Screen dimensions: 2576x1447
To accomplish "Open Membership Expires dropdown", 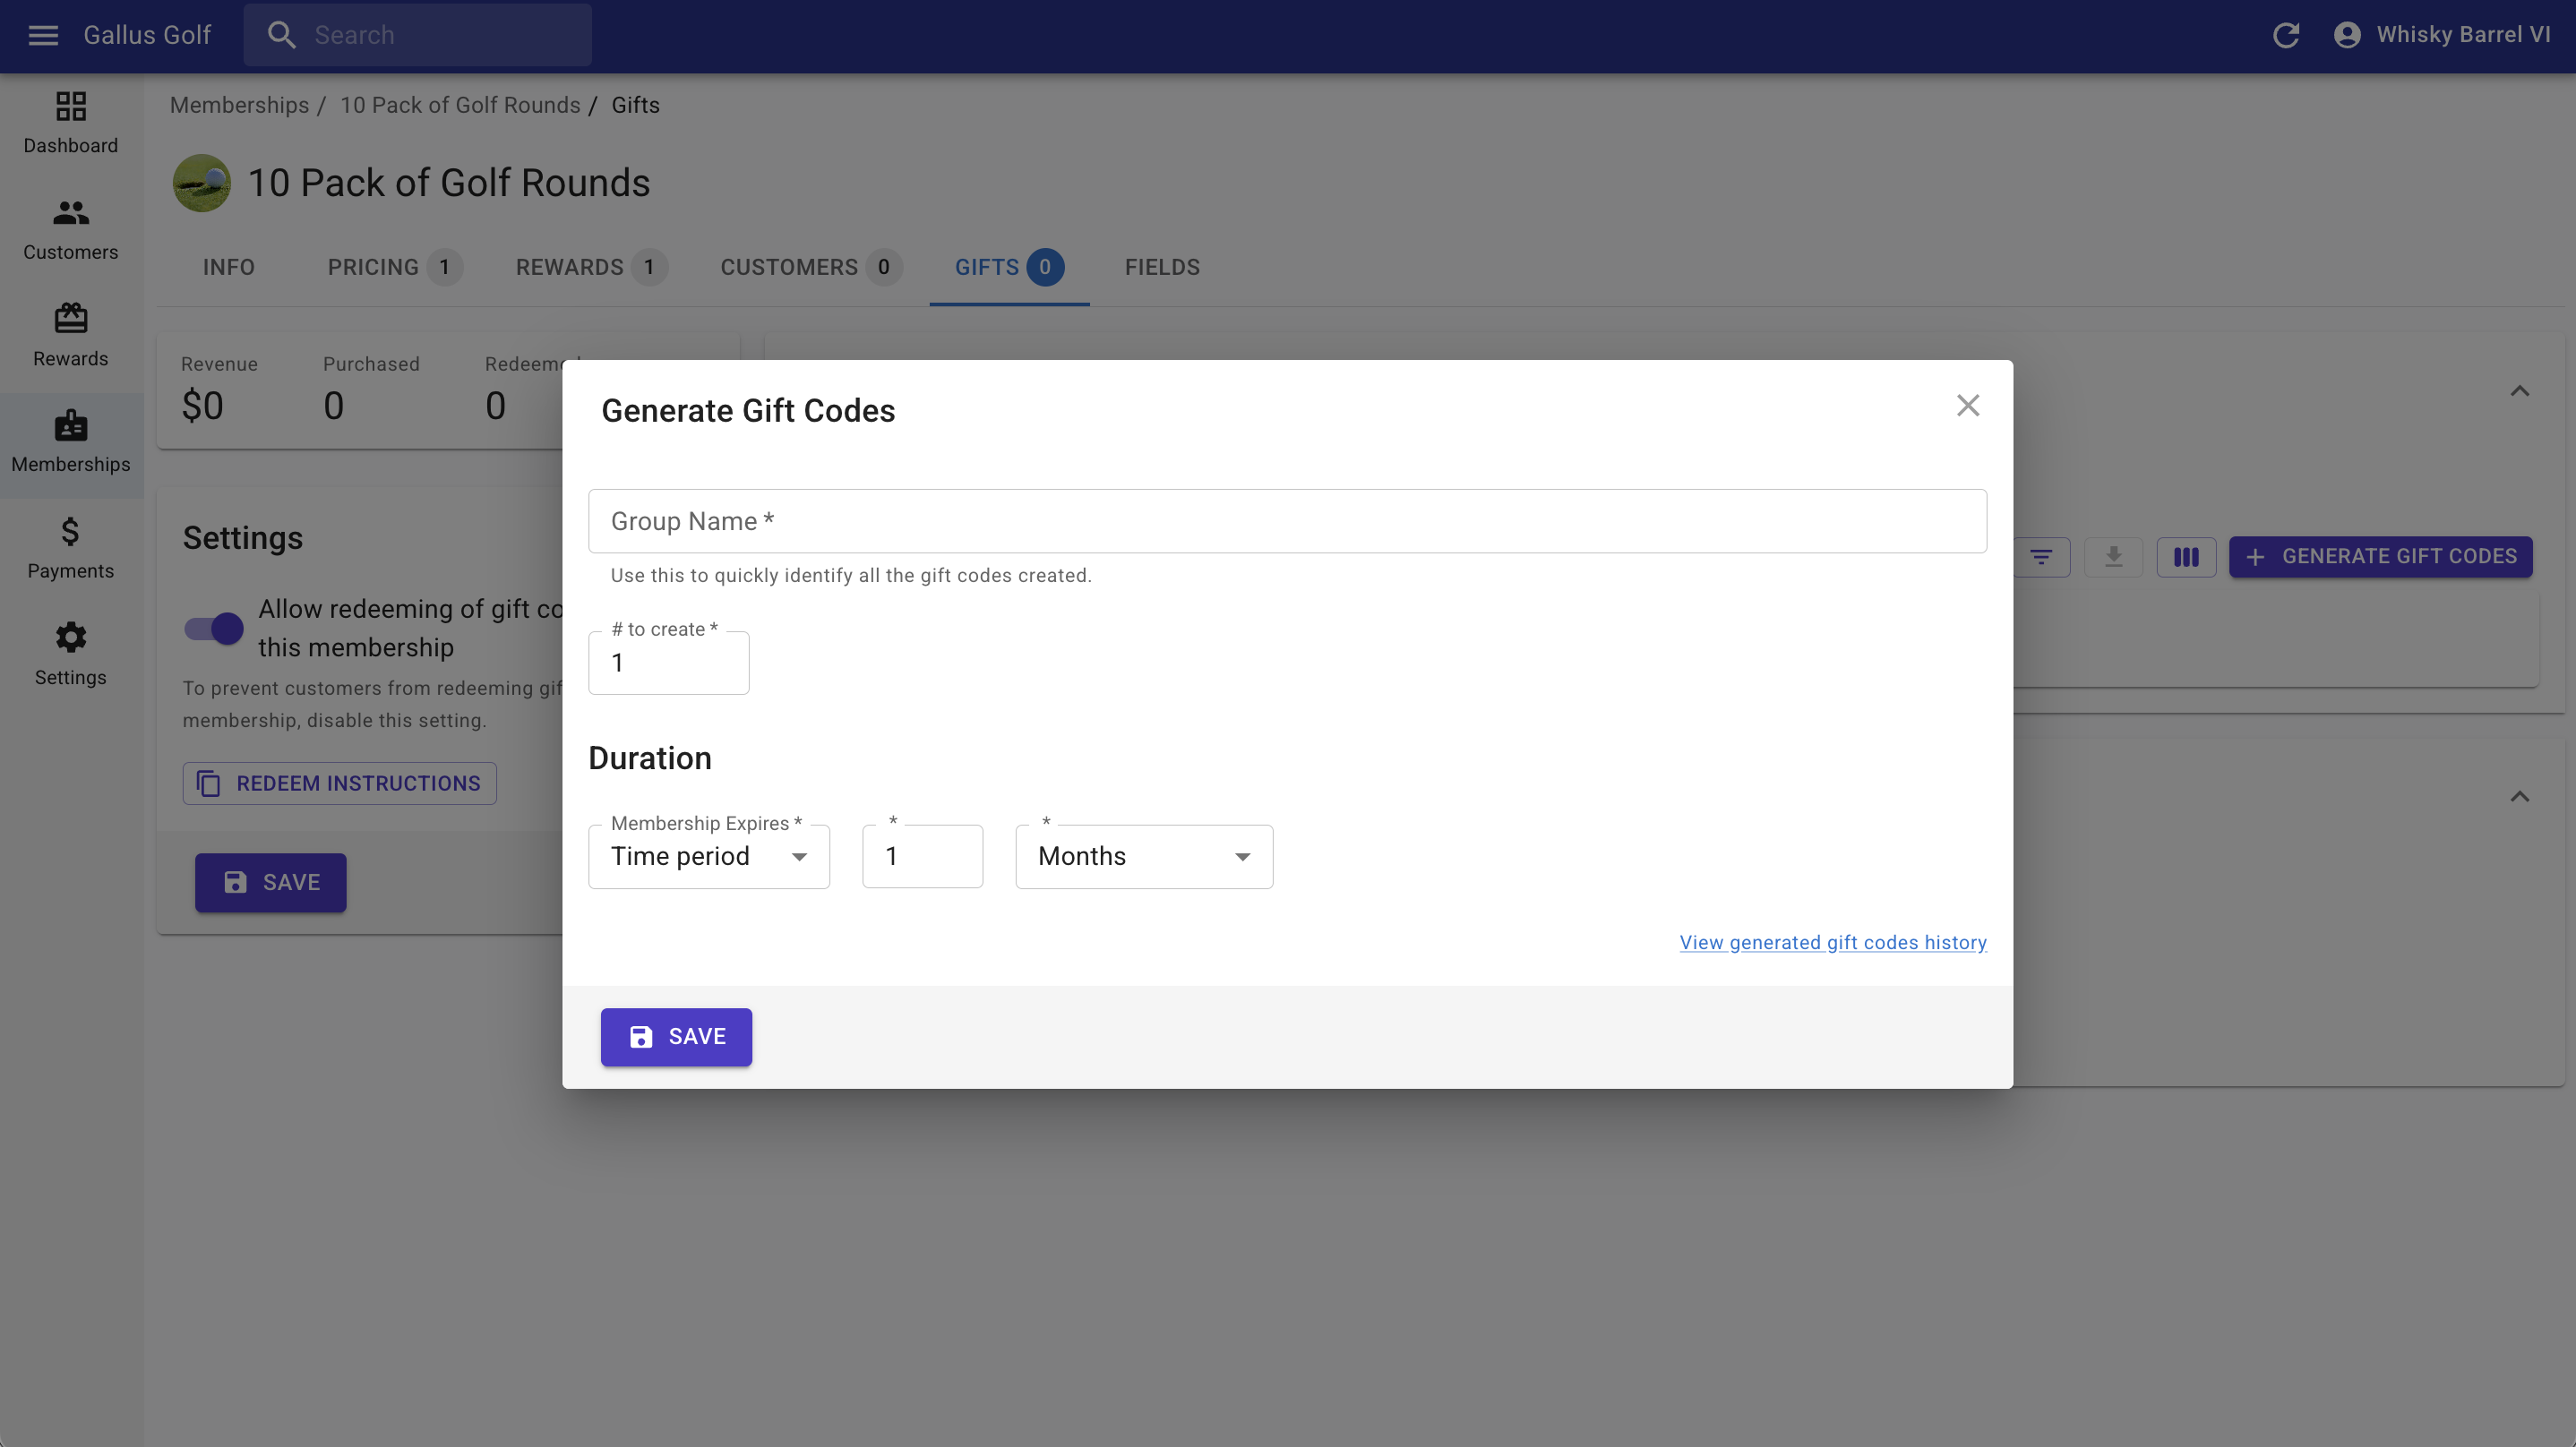I will [708, 857].
